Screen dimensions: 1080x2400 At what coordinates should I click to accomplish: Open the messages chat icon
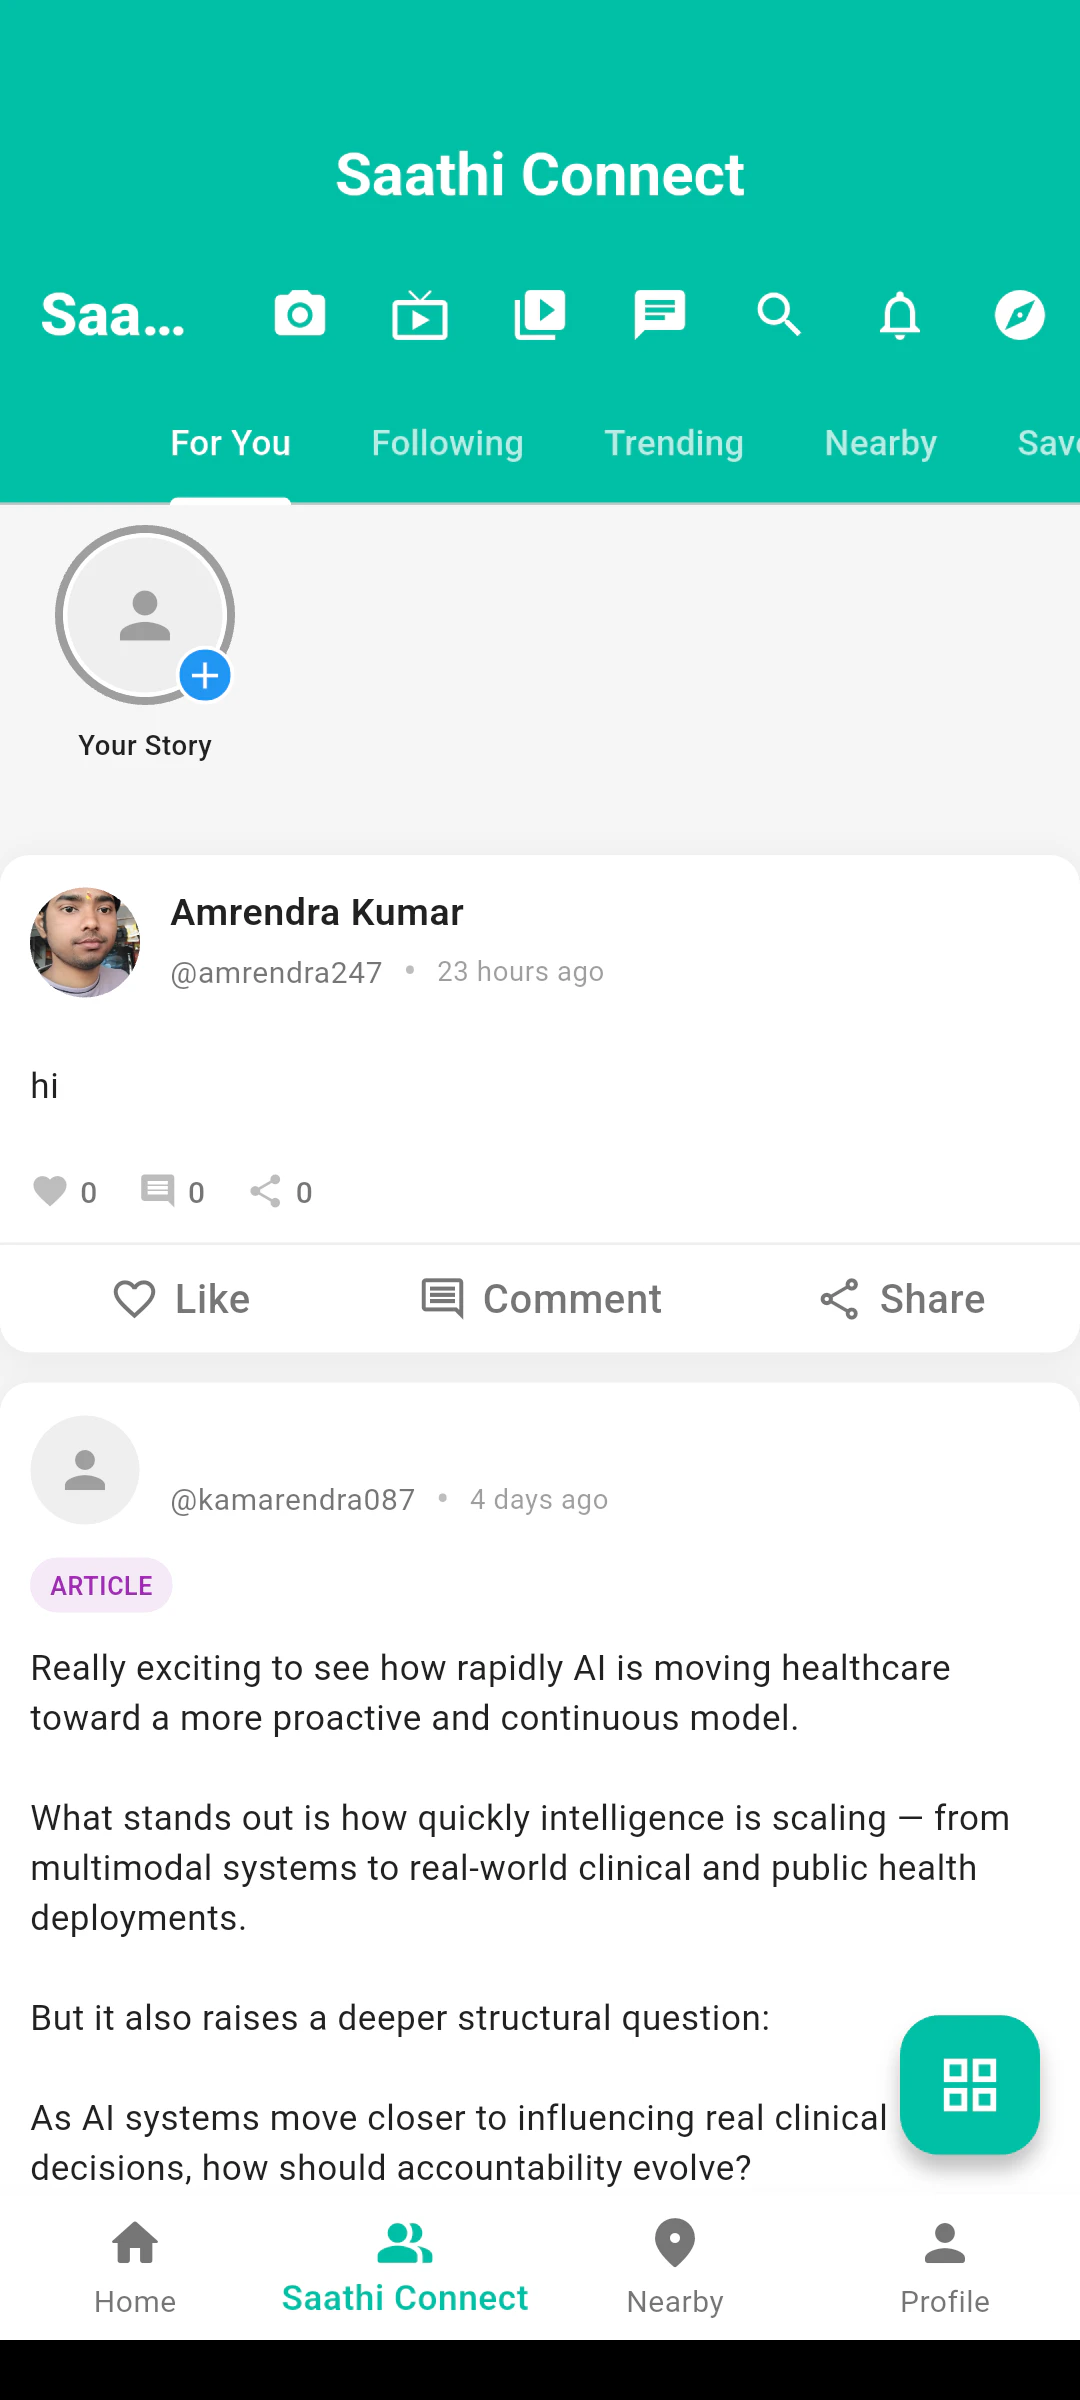click(660, 315)
